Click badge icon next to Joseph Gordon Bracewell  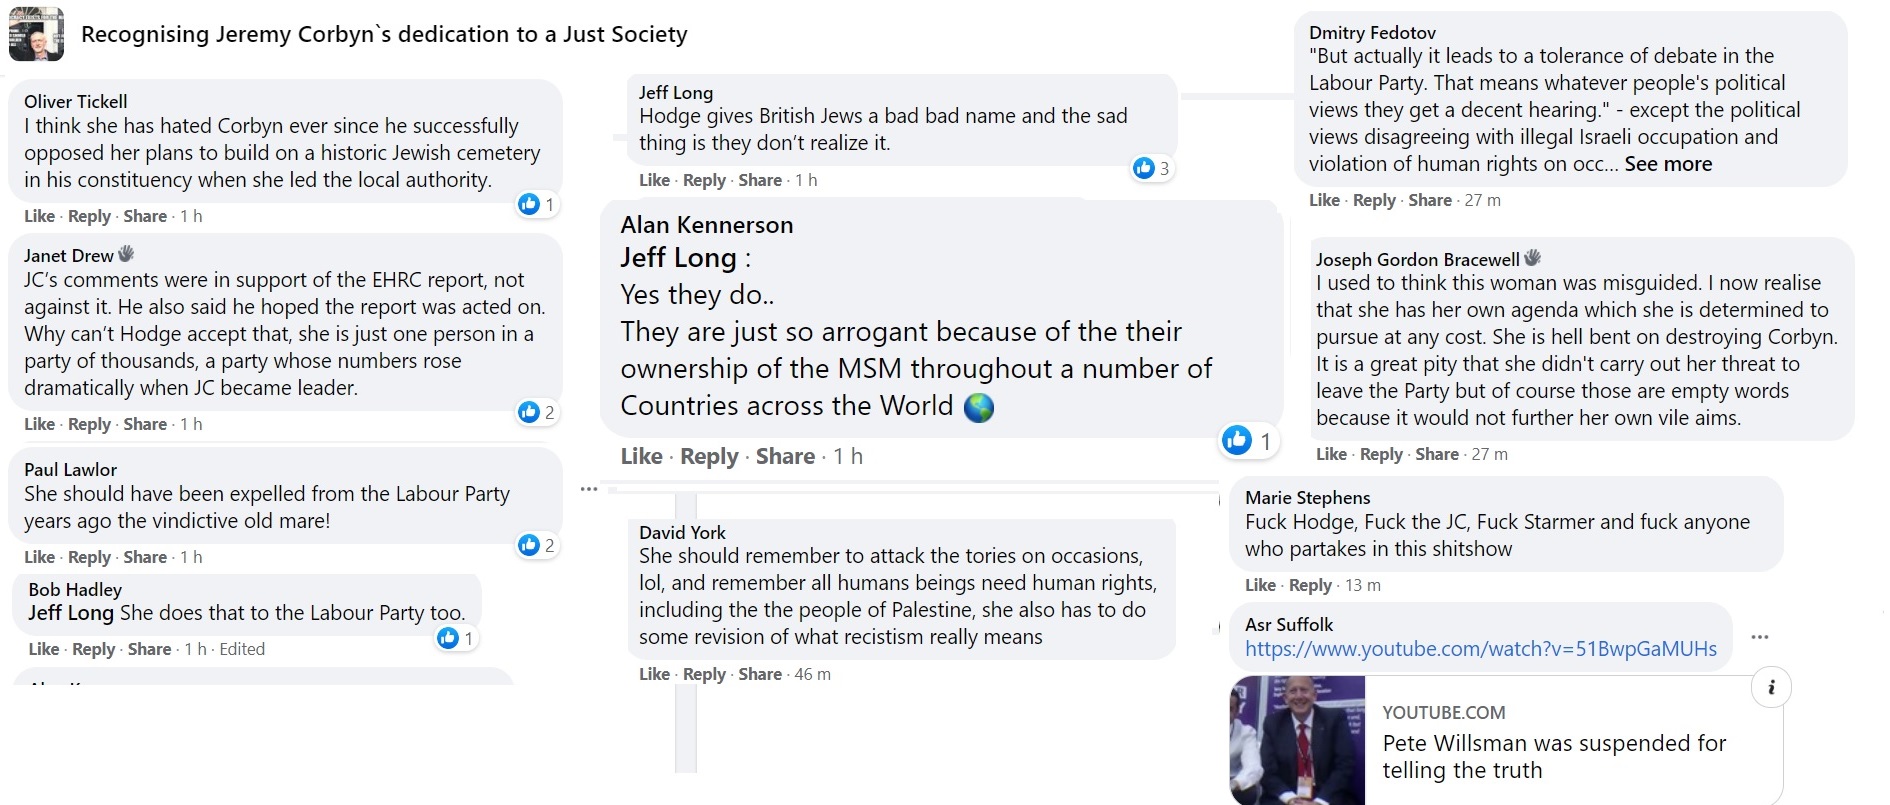pos(1533,258)
